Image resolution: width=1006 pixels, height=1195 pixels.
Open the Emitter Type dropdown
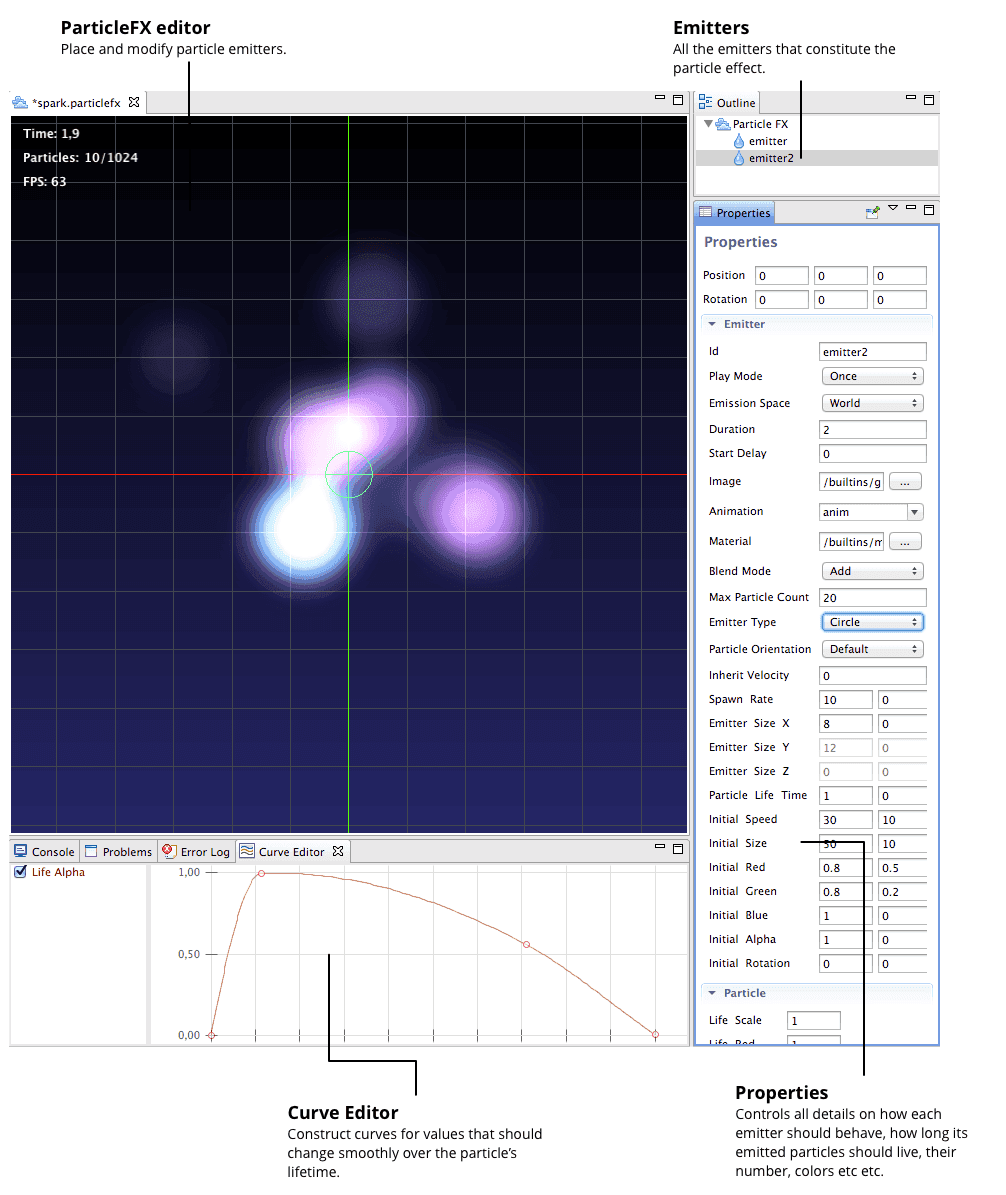[872, 622]
